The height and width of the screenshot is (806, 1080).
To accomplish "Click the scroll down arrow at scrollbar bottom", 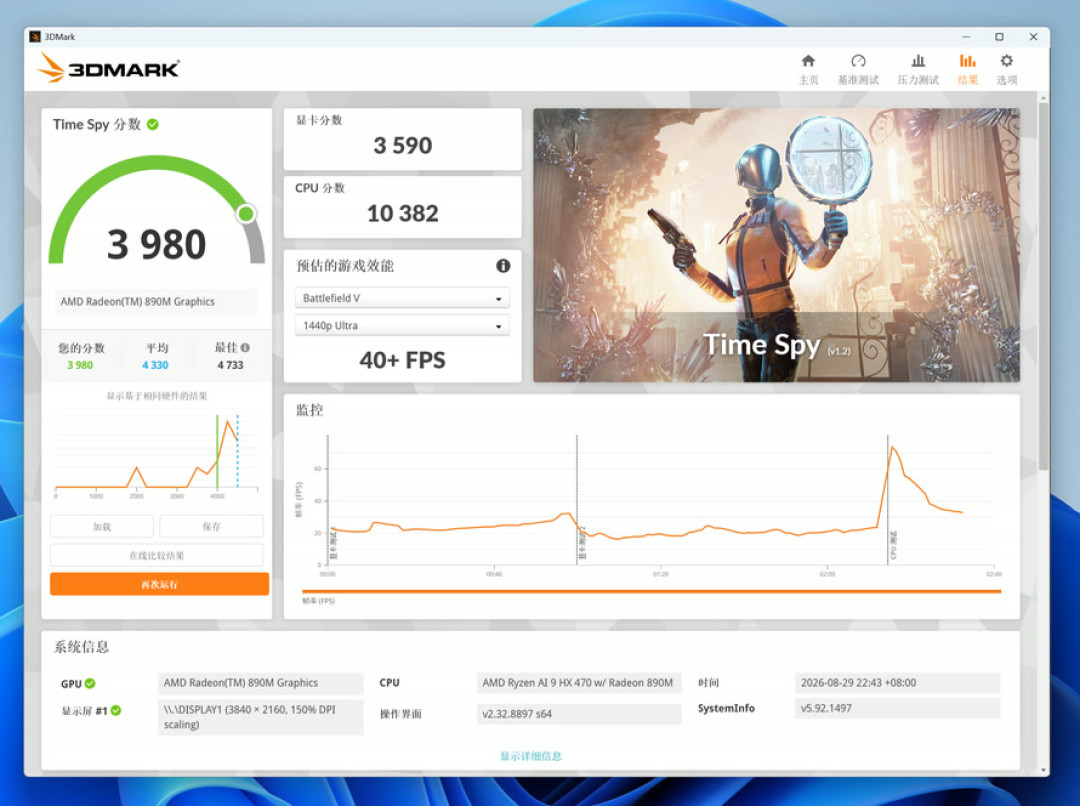I will (x=1043, y=770).
